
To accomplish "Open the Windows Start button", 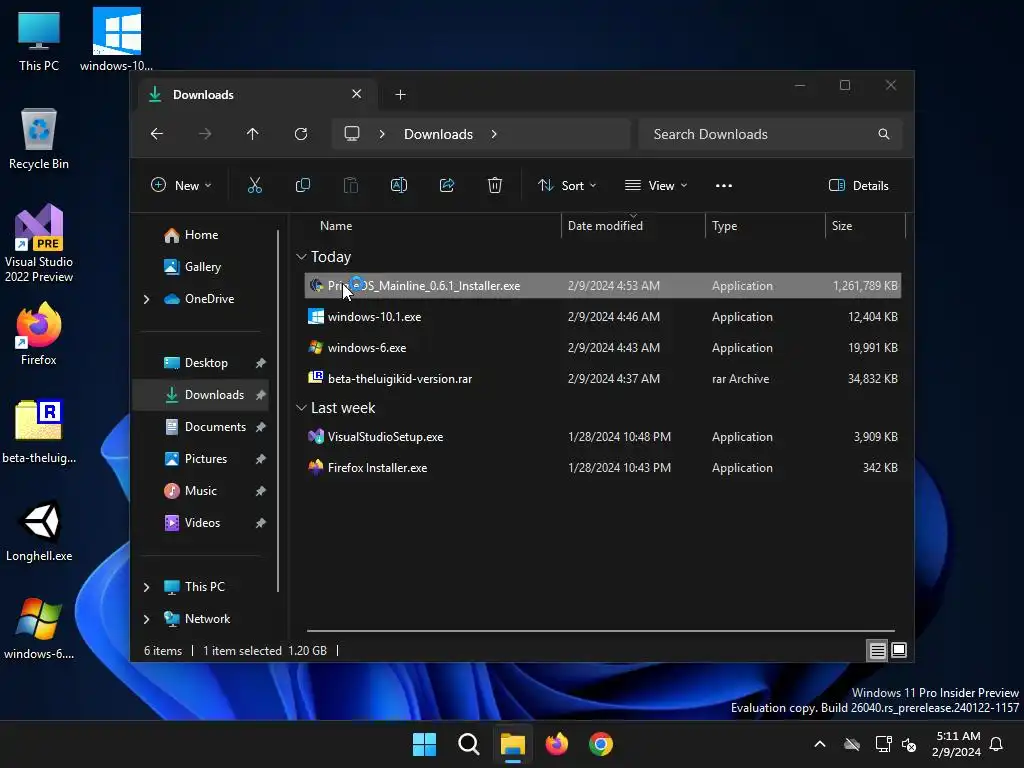I will click(x=424, y=744).
